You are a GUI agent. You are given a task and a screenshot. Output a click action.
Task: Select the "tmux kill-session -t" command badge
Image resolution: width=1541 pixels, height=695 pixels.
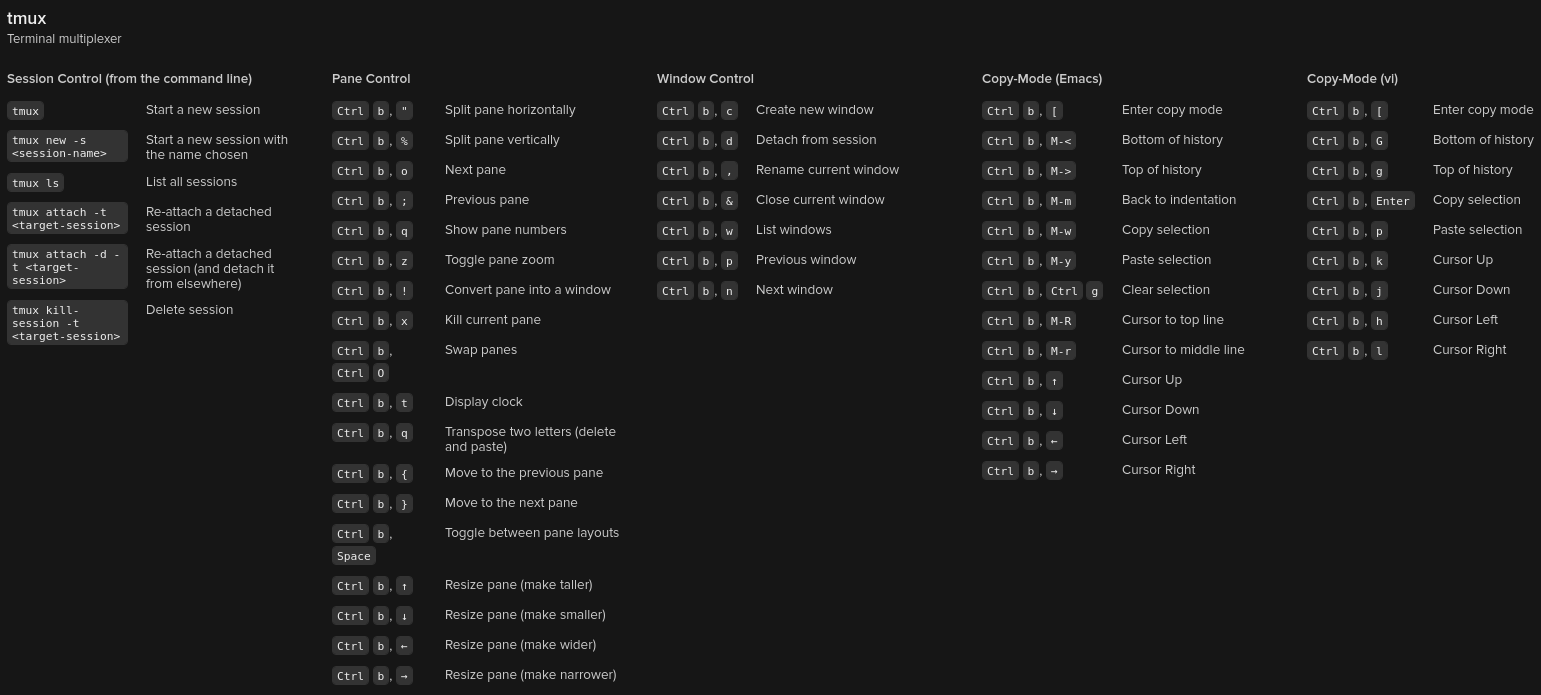tap(67, 323)
